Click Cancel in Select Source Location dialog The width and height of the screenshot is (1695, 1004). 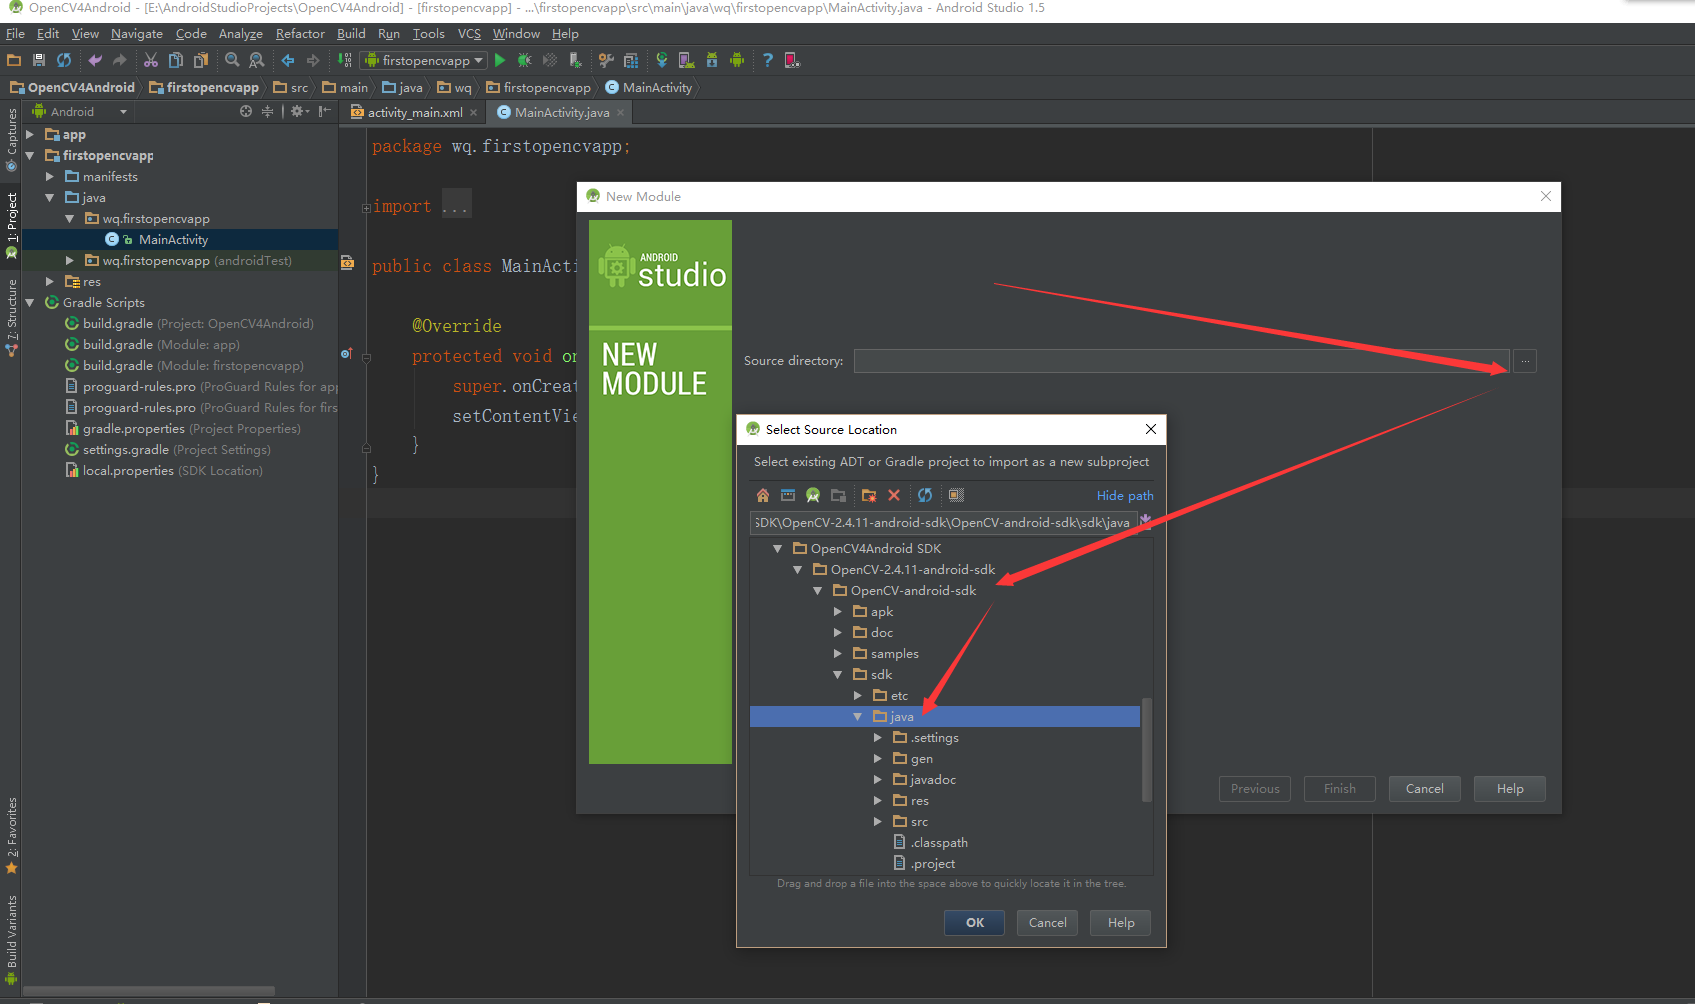tap(1047, 922)
